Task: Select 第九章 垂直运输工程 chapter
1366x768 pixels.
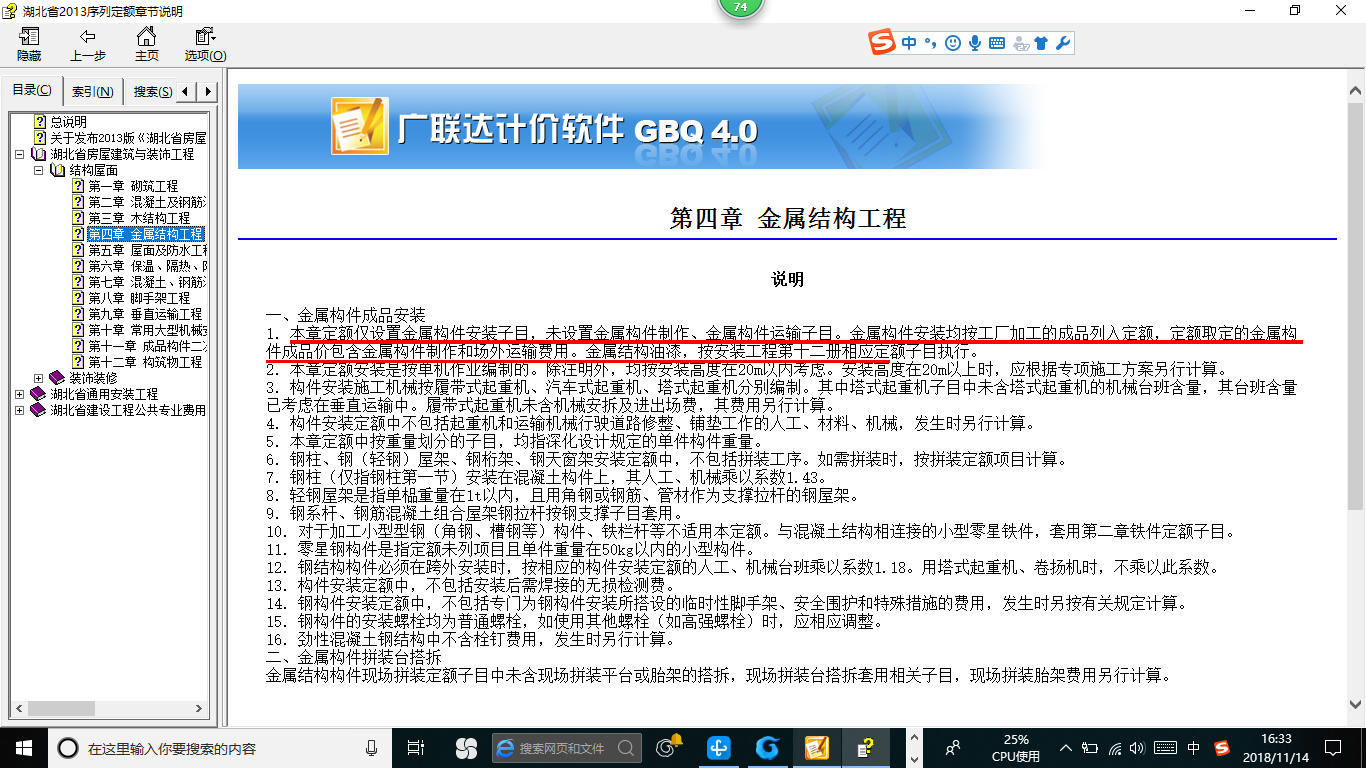Action: (x=145, y=314)
